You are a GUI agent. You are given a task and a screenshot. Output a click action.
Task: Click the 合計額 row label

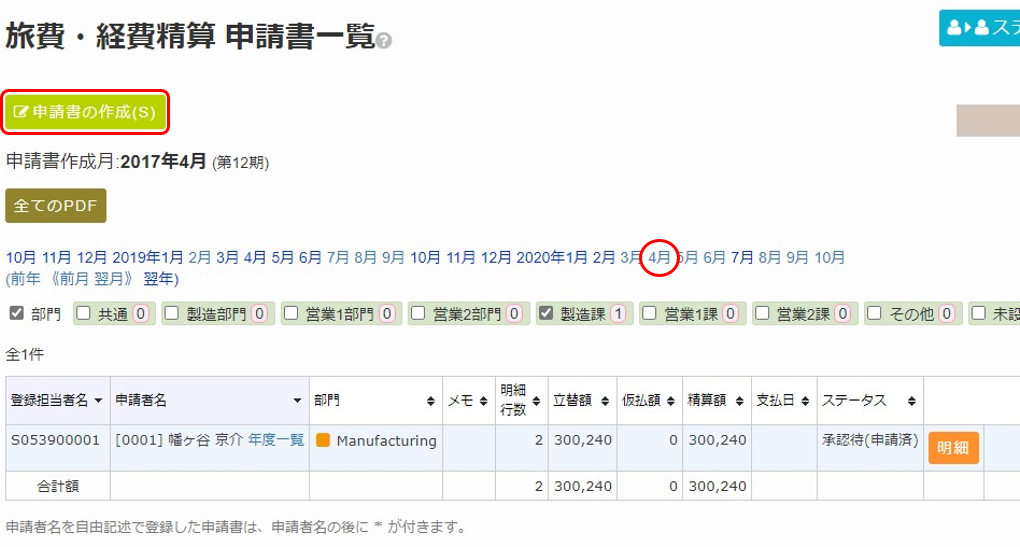tap(58, 486)
